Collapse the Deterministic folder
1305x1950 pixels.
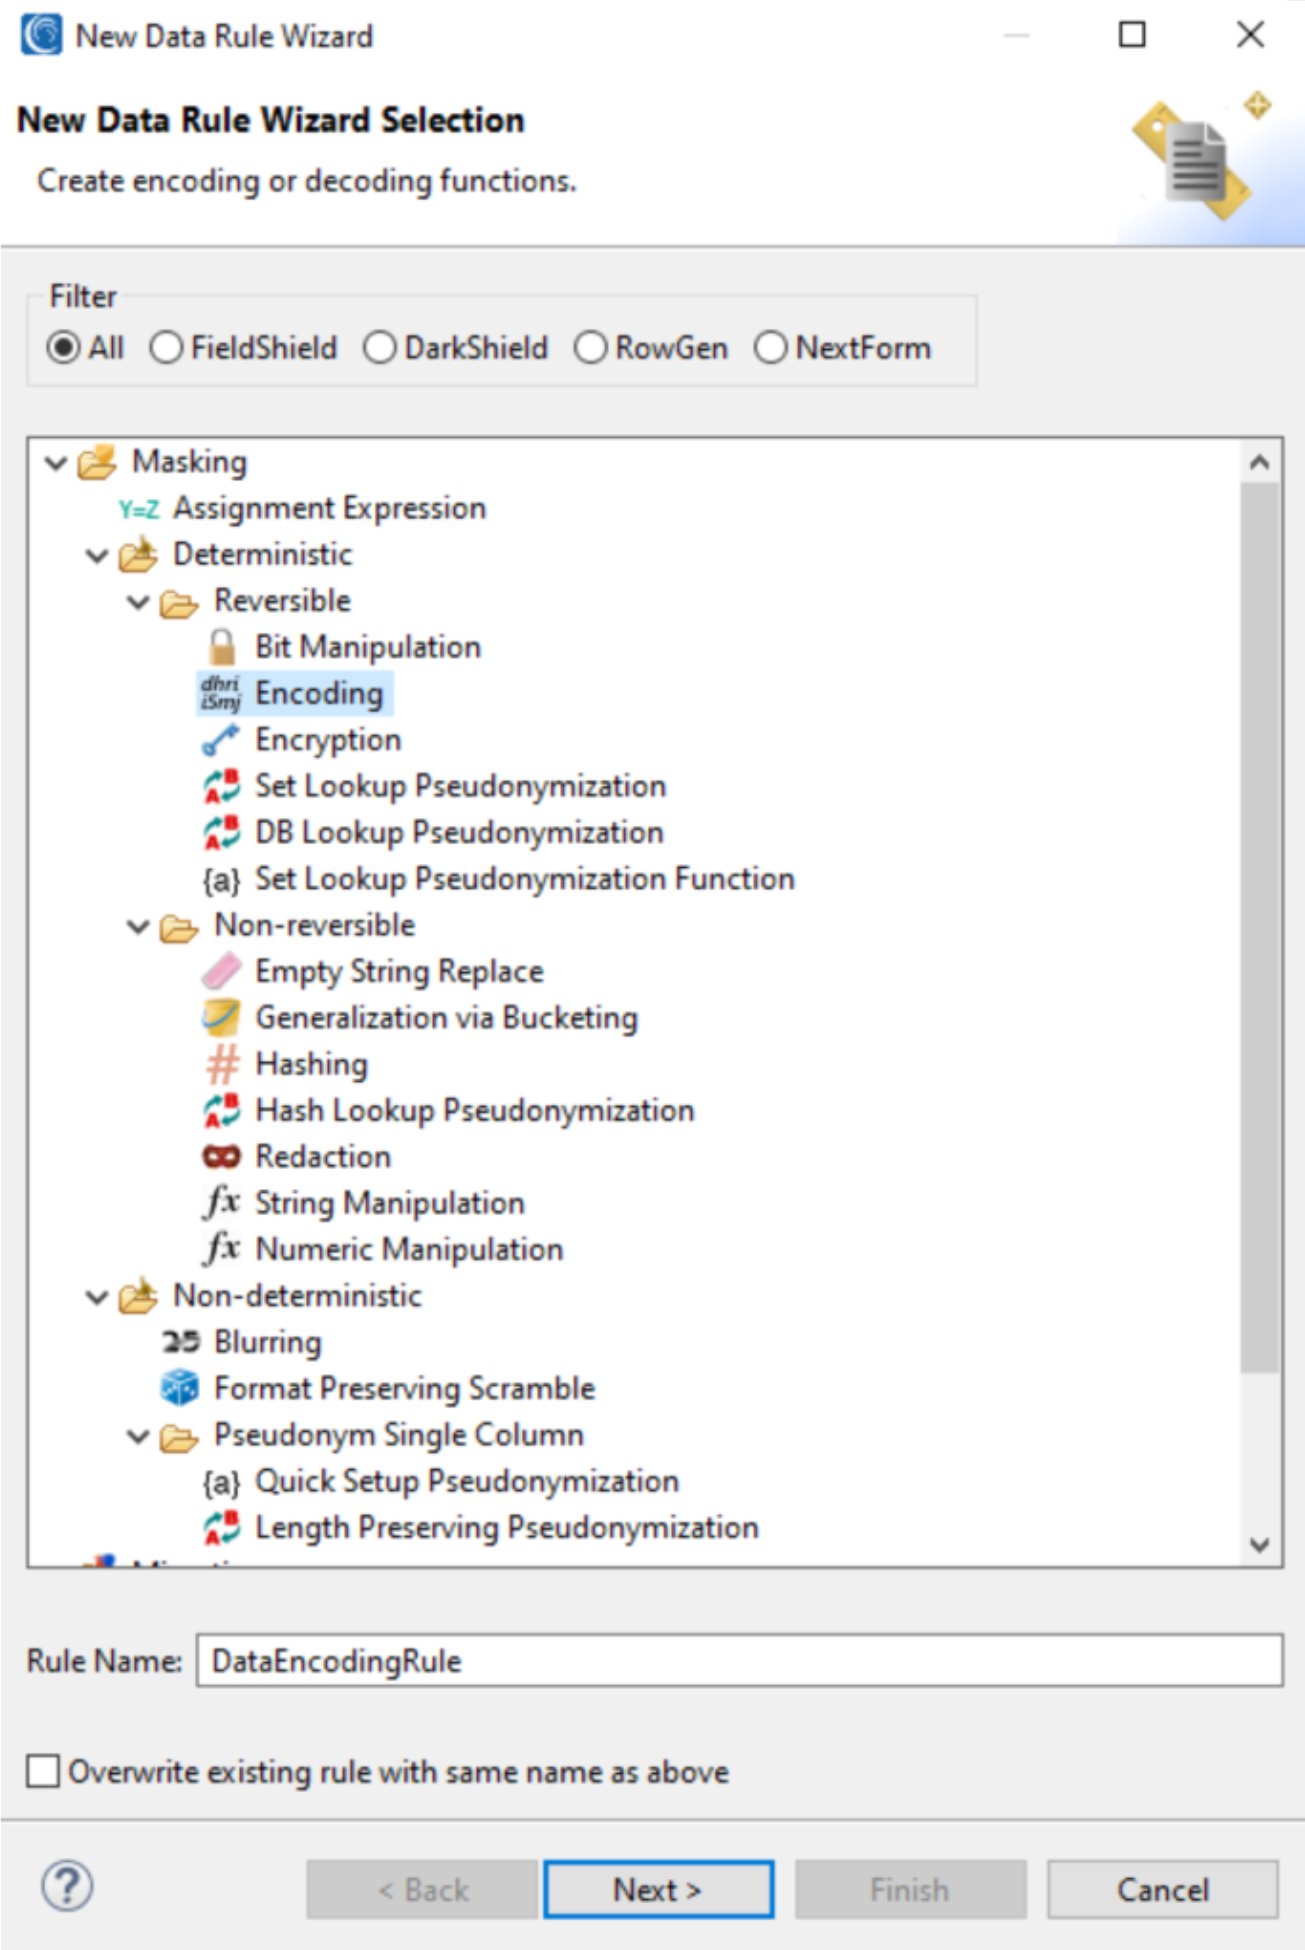97,555
